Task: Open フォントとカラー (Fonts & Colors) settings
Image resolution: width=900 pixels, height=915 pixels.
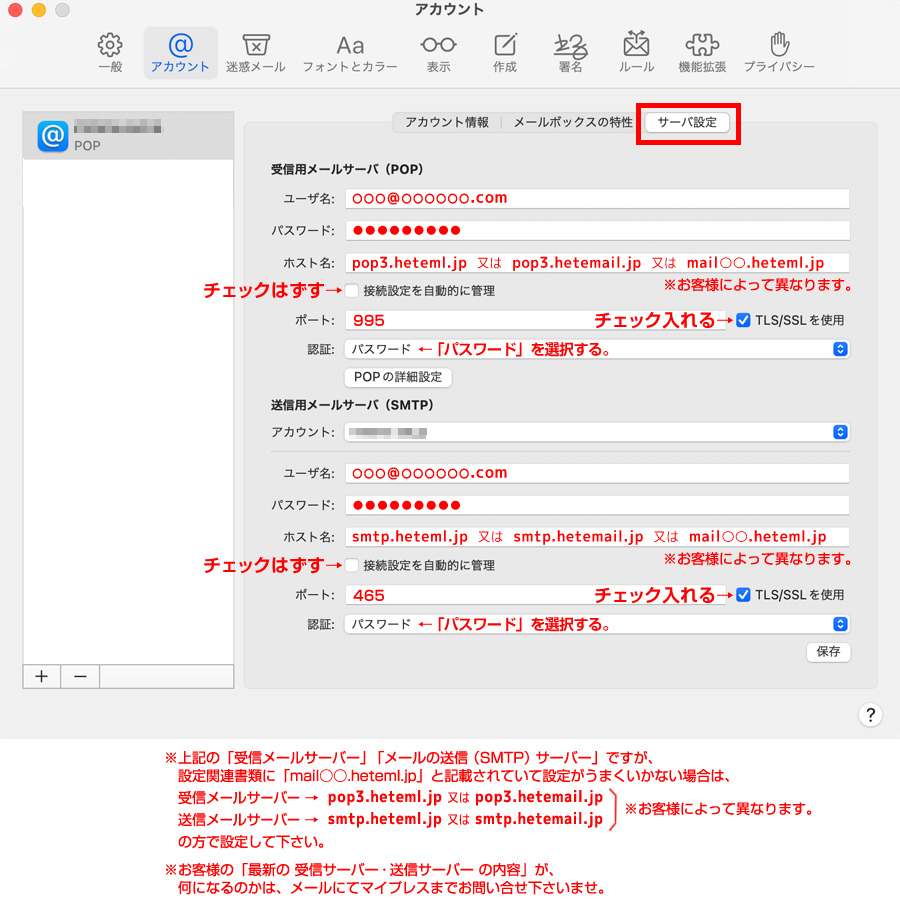Action: (349, 52)
